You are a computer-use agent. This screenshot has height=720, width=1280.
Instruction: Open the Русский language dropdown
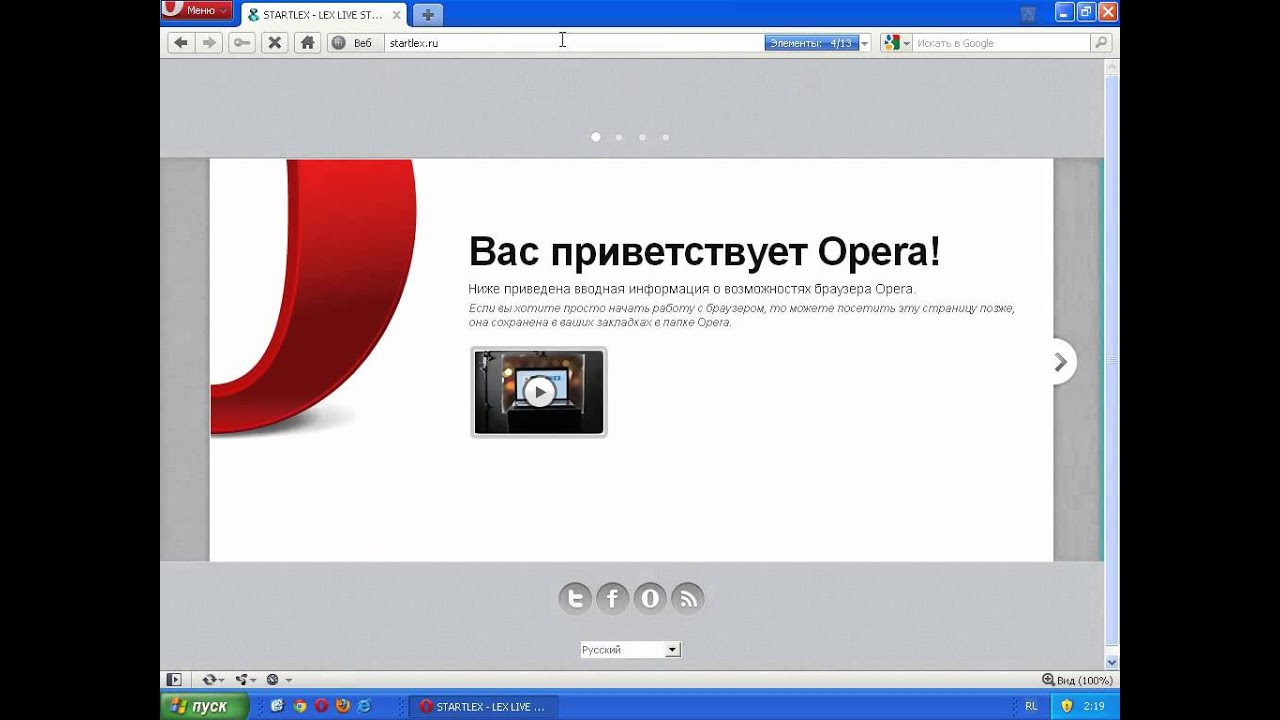630,650
